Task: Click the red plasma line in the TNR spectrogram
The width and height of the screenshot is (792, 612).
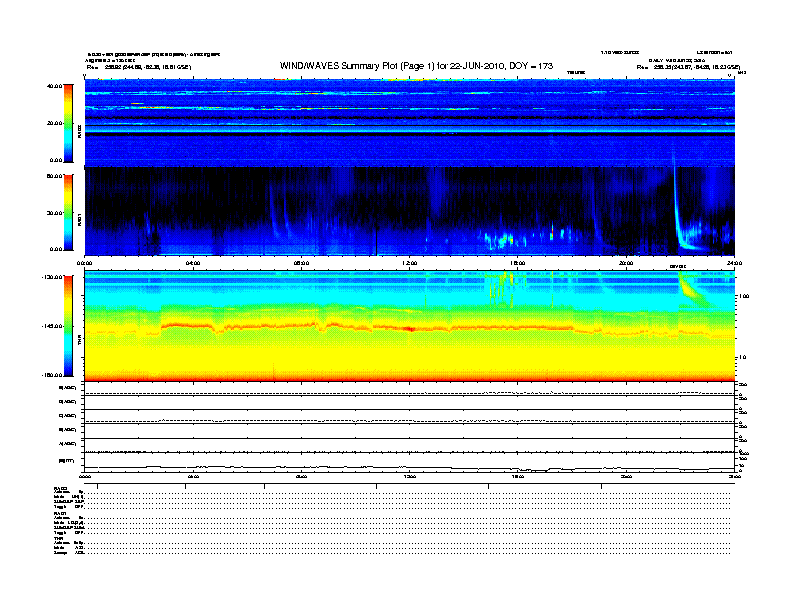Action: pyautogui.click(x=410, y=328)
